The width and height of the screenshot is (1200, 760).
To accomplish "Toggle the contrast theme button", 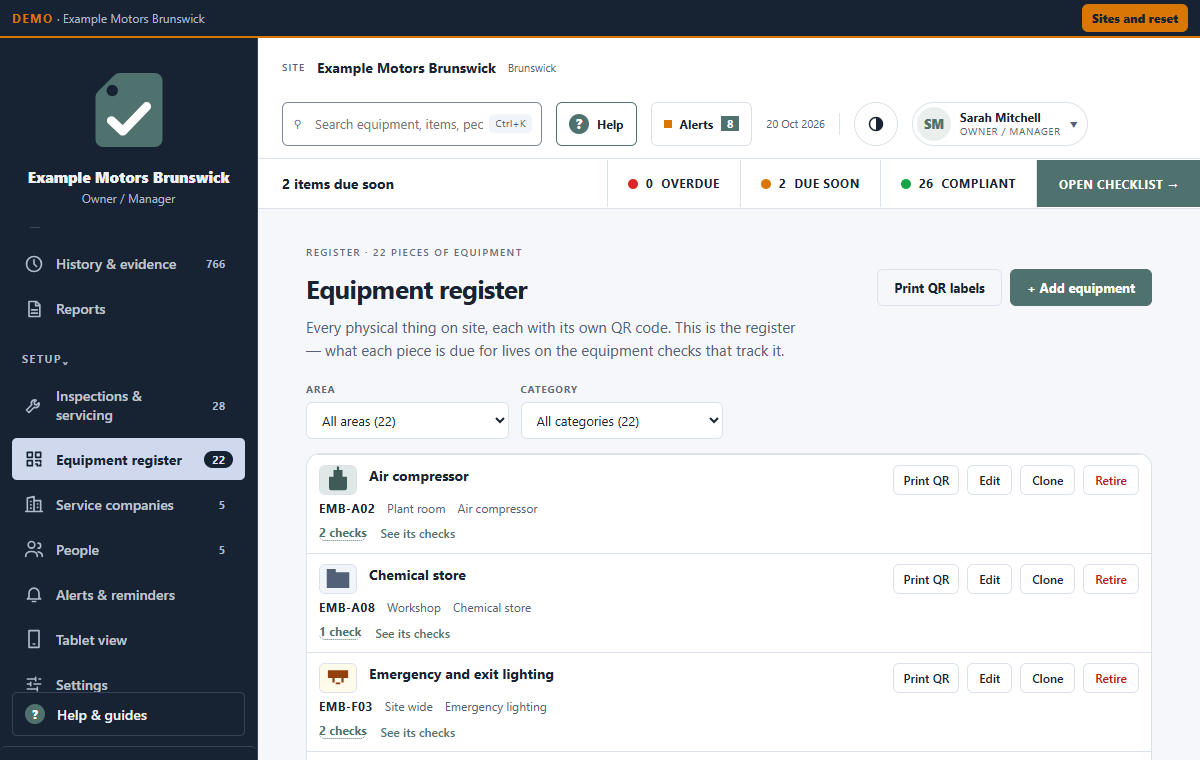I will pyautogui.click(x=876, y=124).
